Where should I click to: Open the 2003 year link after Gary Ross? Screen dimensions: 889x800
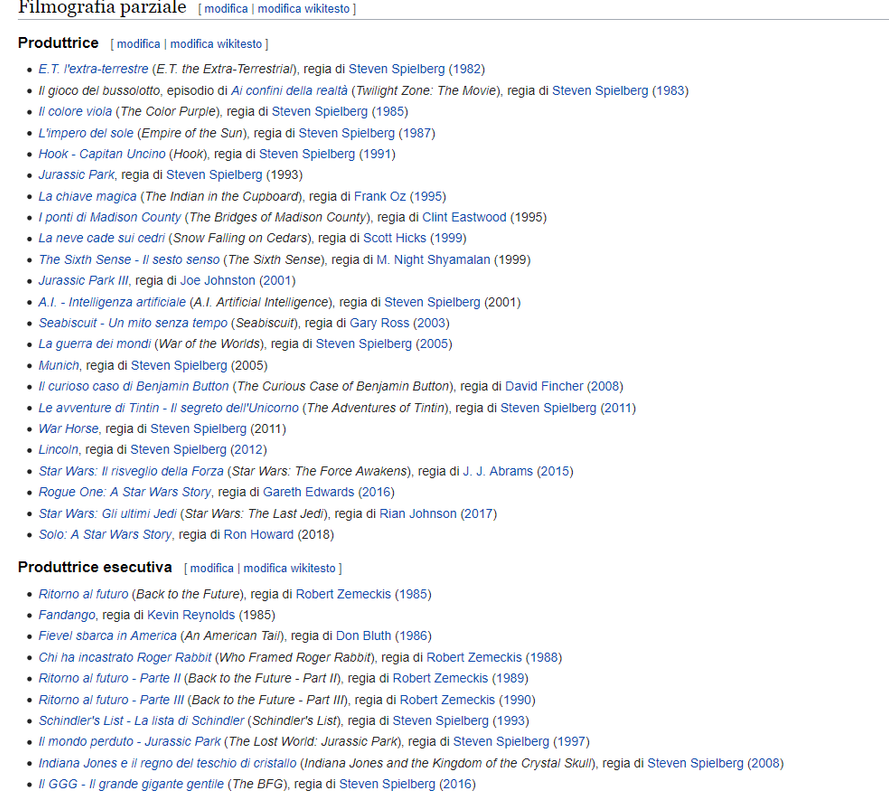tap(431, 323)
